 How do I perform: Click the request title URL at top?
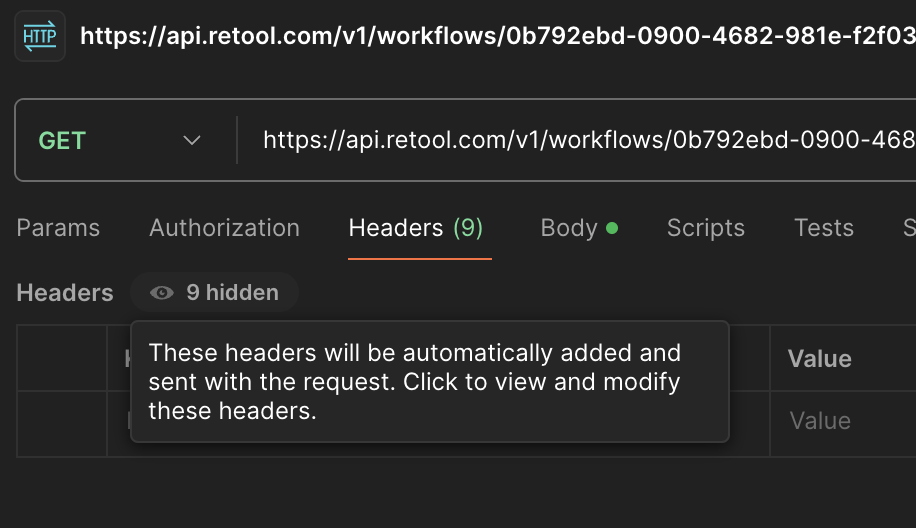(x=498, y=36)
